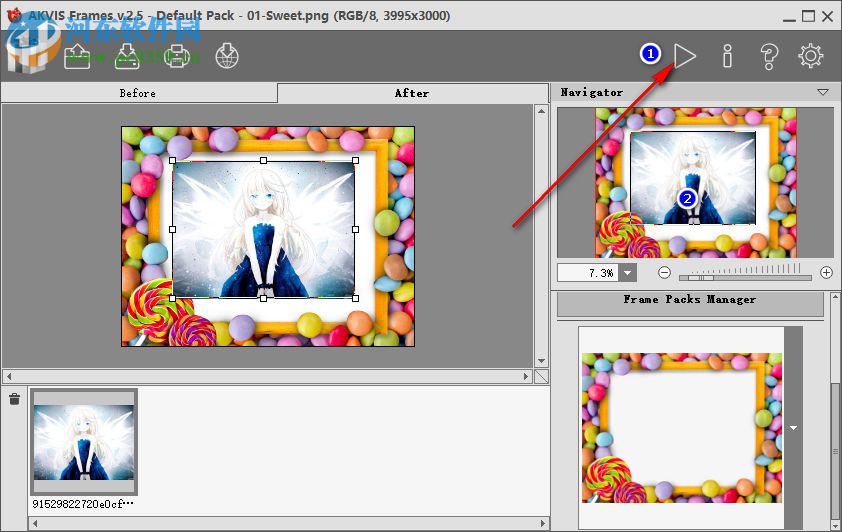Click the Navigator preview thumbnail
Viewport: 842px width, 532px height.
point(695,183)
